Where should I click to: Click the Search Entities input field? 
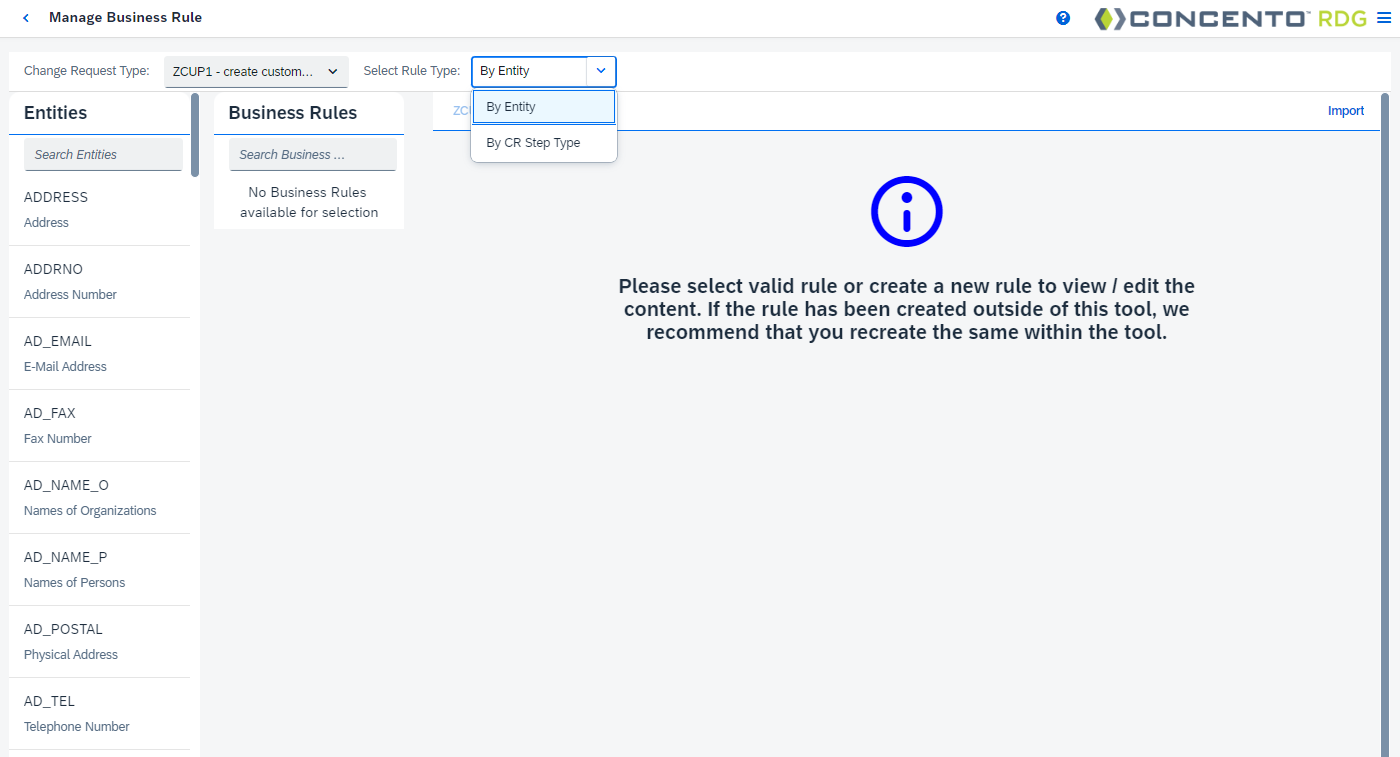coord(102,154)
